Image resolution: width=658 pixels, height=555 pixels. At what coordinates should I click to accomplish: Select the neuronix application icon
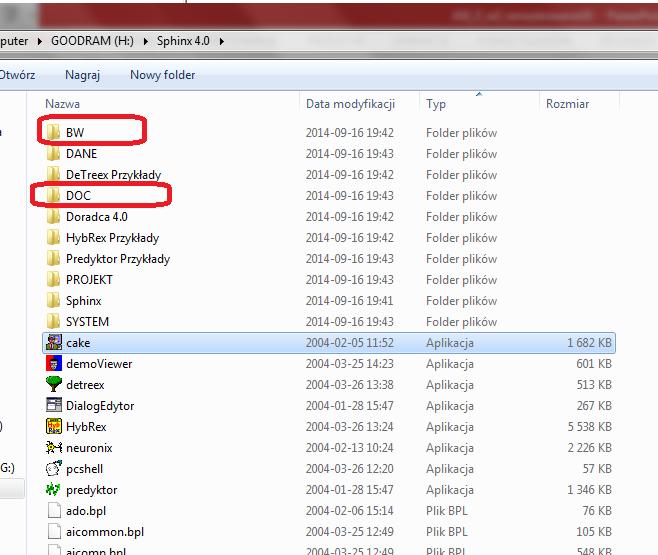pos(54,447)
